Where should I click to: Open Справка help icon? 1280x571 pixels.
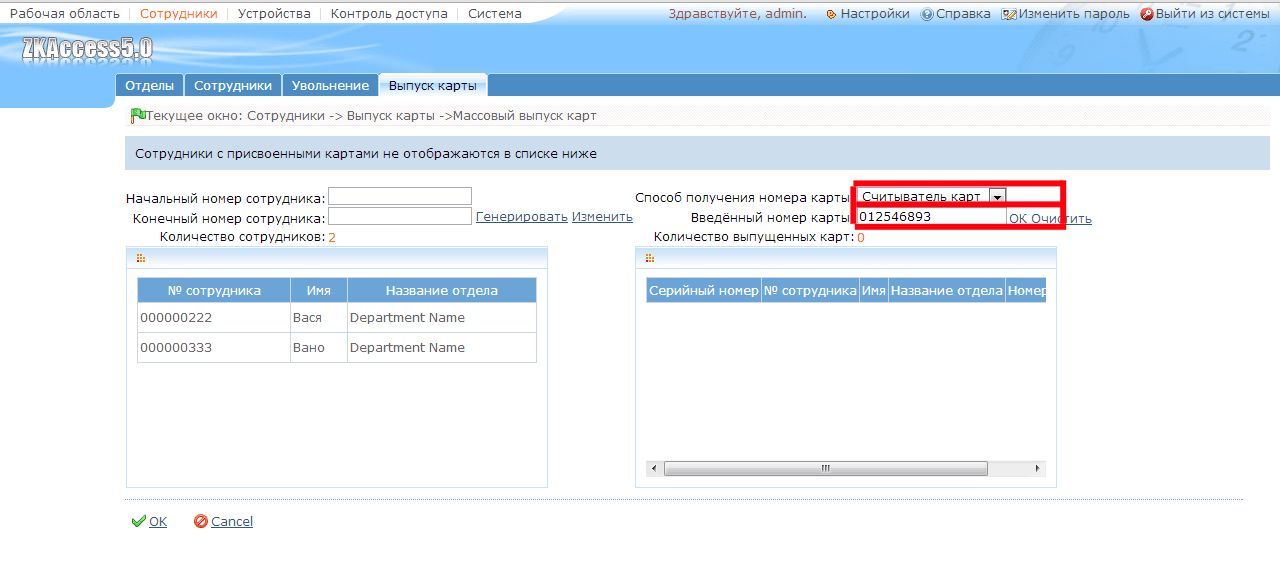coord(927,15)
